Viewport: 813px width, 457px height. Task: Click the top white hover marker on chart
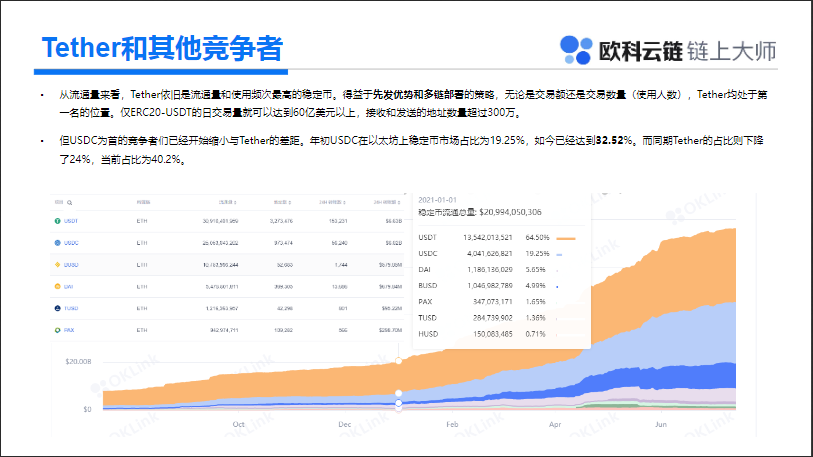pyautogui.click(x=399, y=361)
